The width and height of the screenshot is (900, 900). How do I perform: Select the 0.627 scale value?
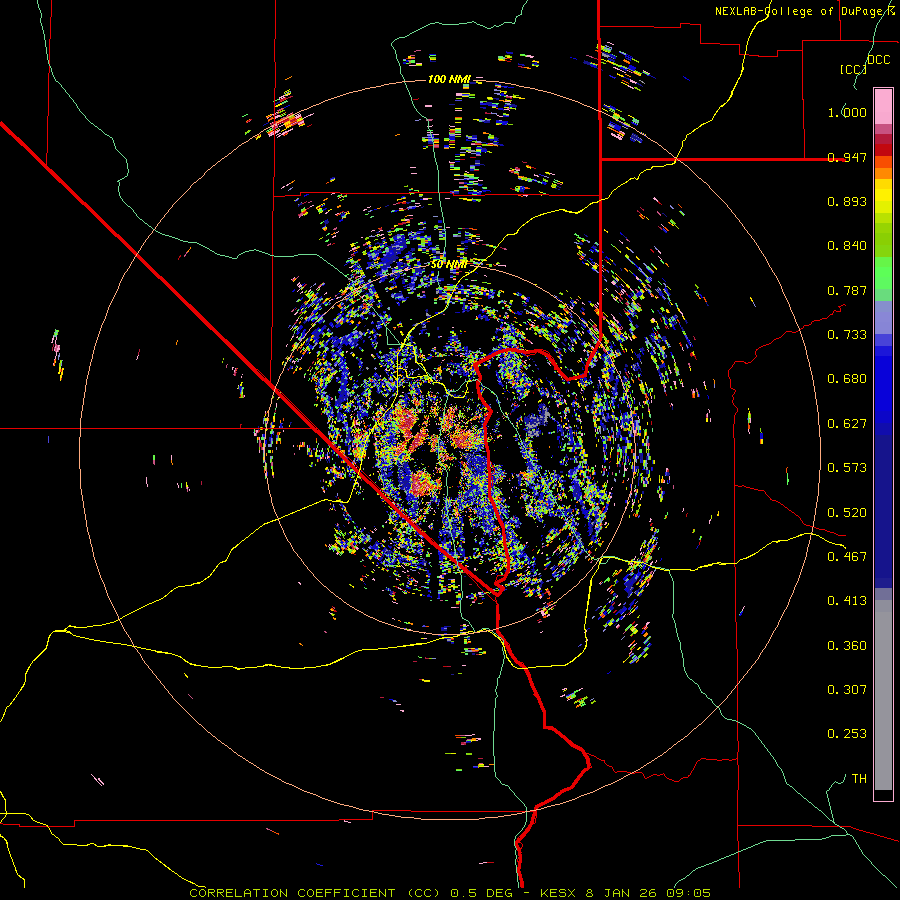click(x=847, y=424)
